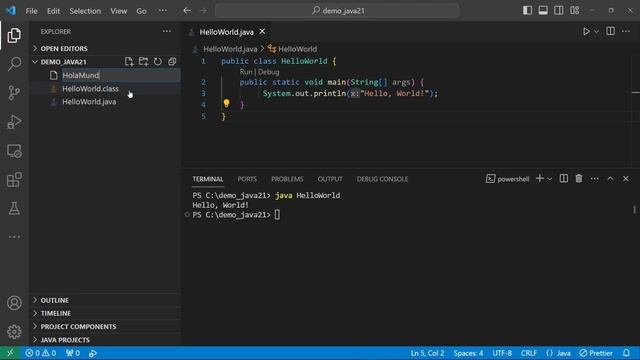640x360 pixels.
Task: Select the TERMINAL panel tab
Action: click(208, 179)
